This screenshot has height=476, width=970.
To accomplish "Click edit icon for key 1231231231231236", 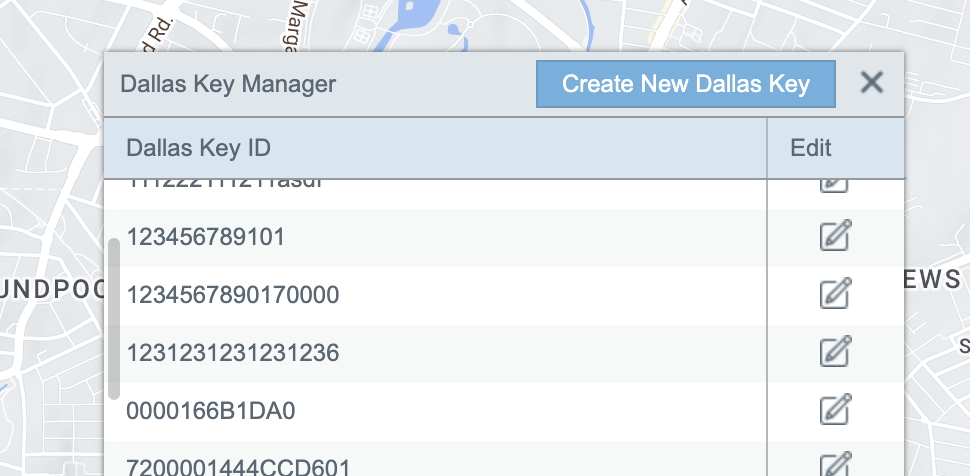I will click(x=835, y=353).
